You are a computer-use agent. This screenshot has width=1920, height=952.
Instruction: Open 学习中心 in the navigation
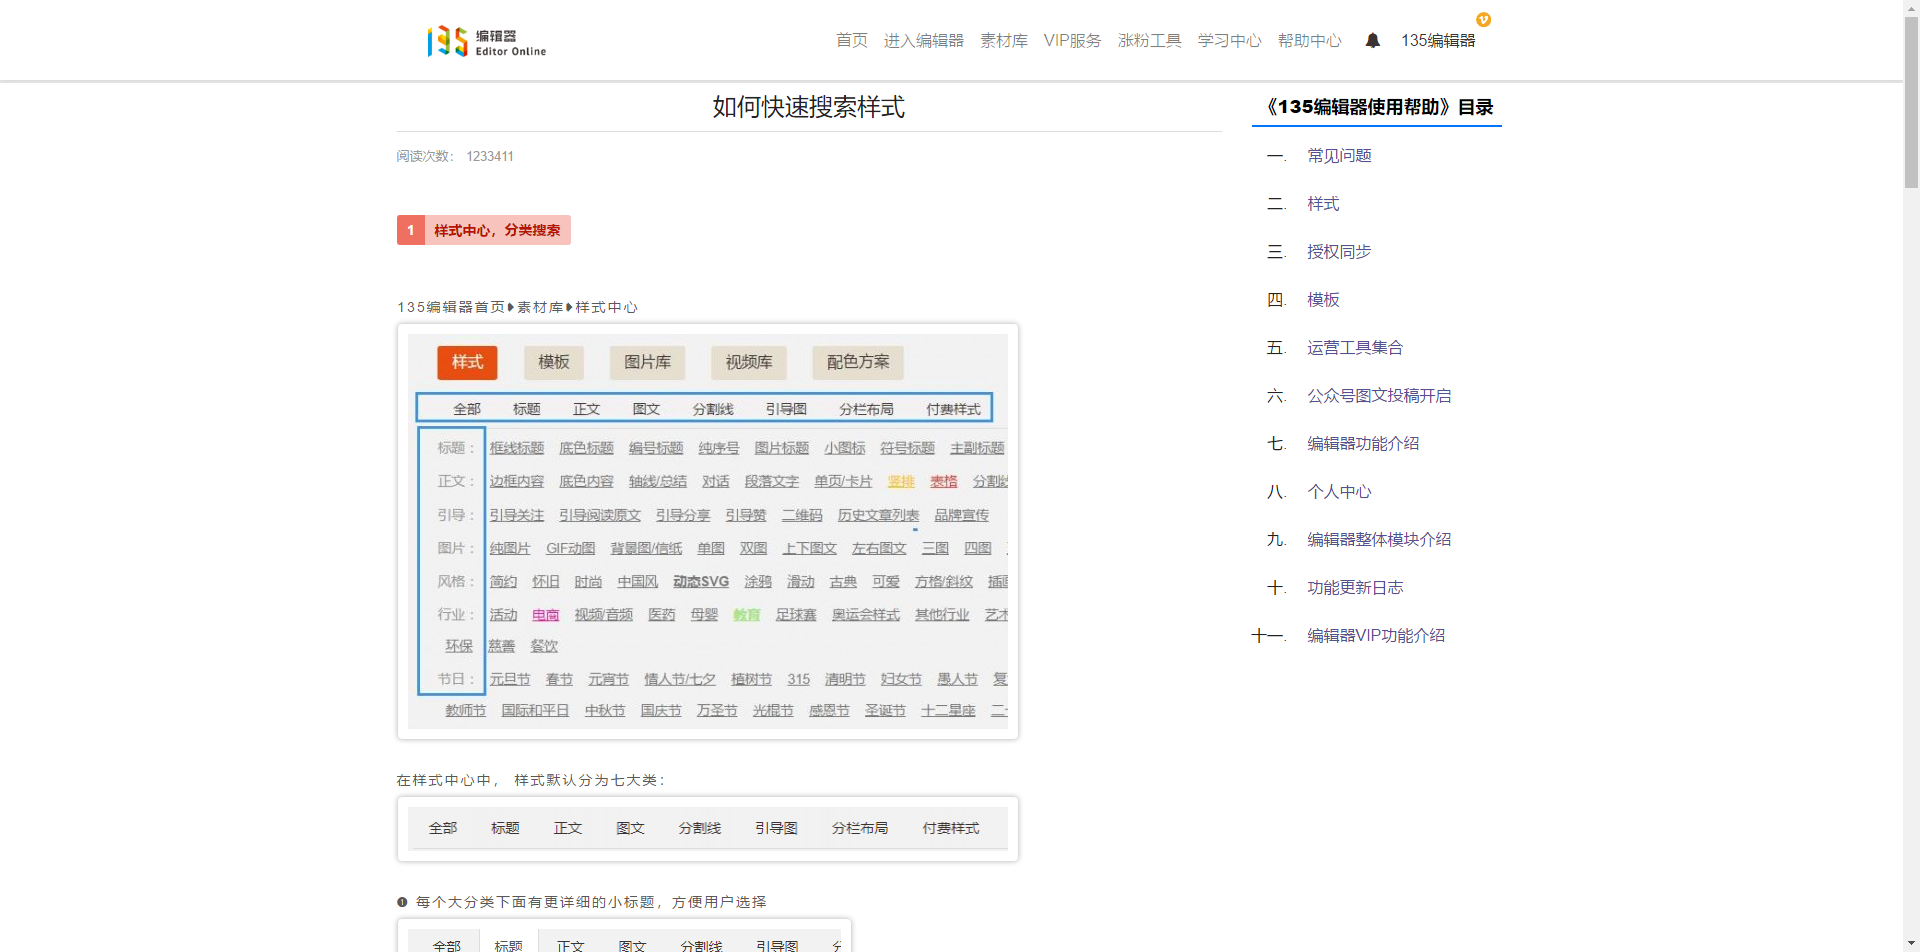click(1230, 40)
